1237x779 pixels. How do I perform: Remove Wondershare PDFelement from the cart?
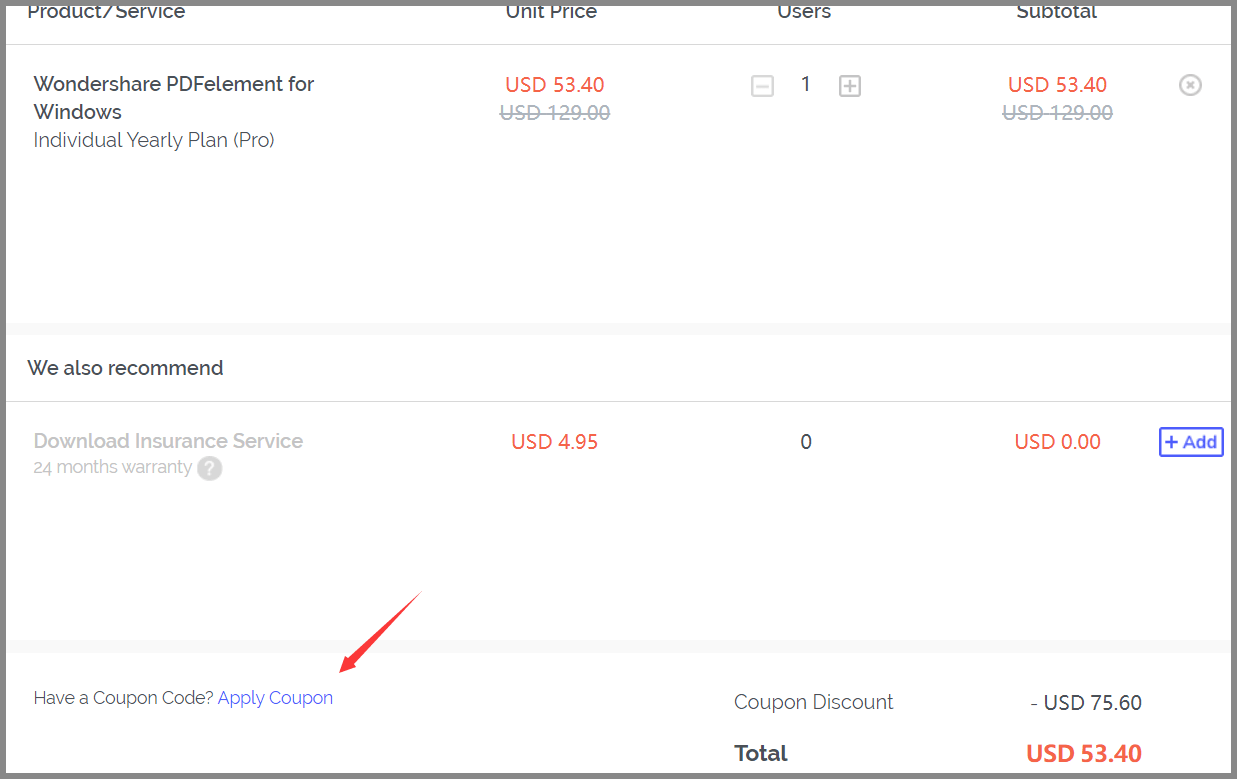[1190, 85]
